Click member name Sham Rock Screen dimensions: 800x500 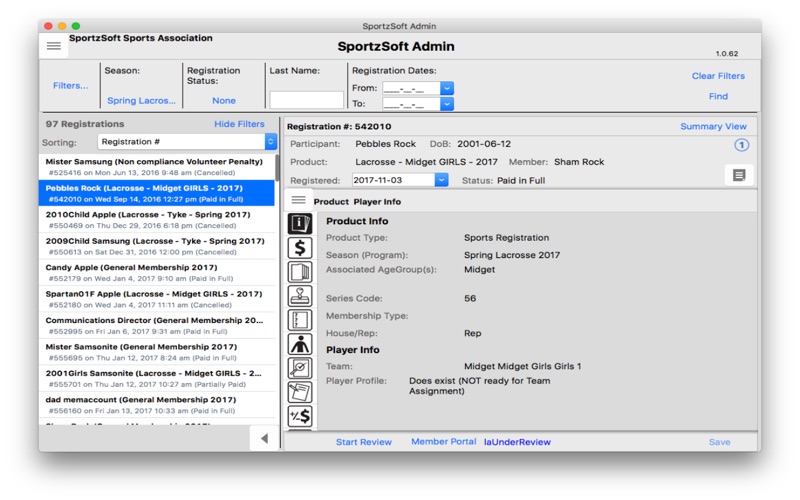(x=579, y=162)
